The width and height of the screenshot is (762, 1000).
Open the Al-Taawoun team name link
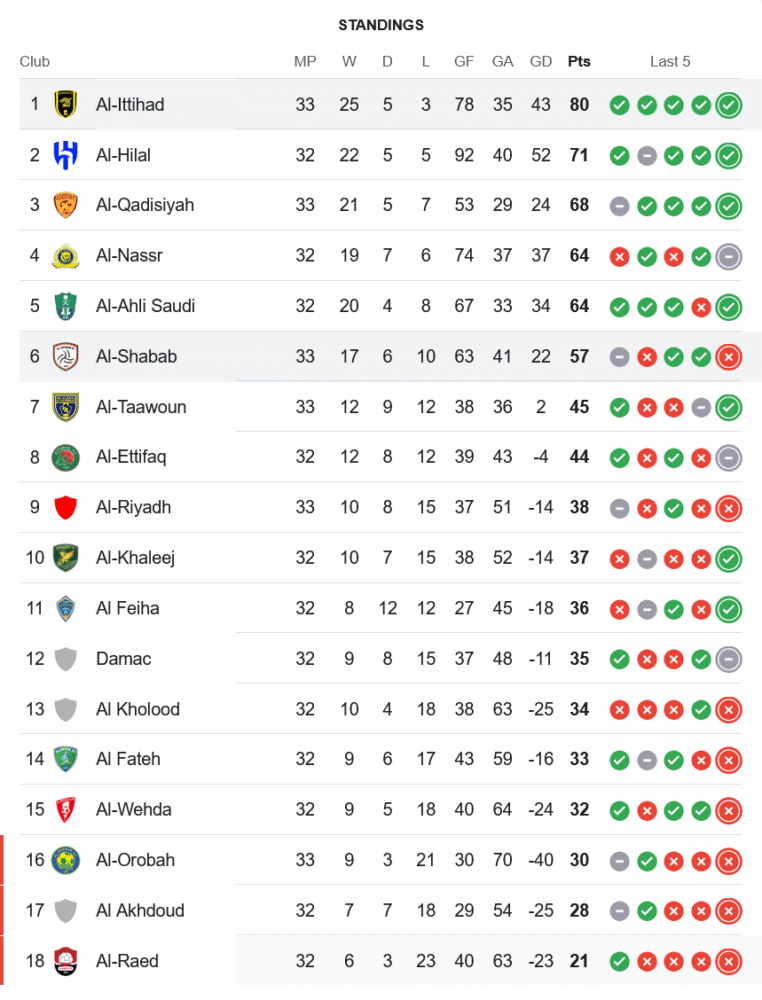pyautogui.click(x=141, y=407)
